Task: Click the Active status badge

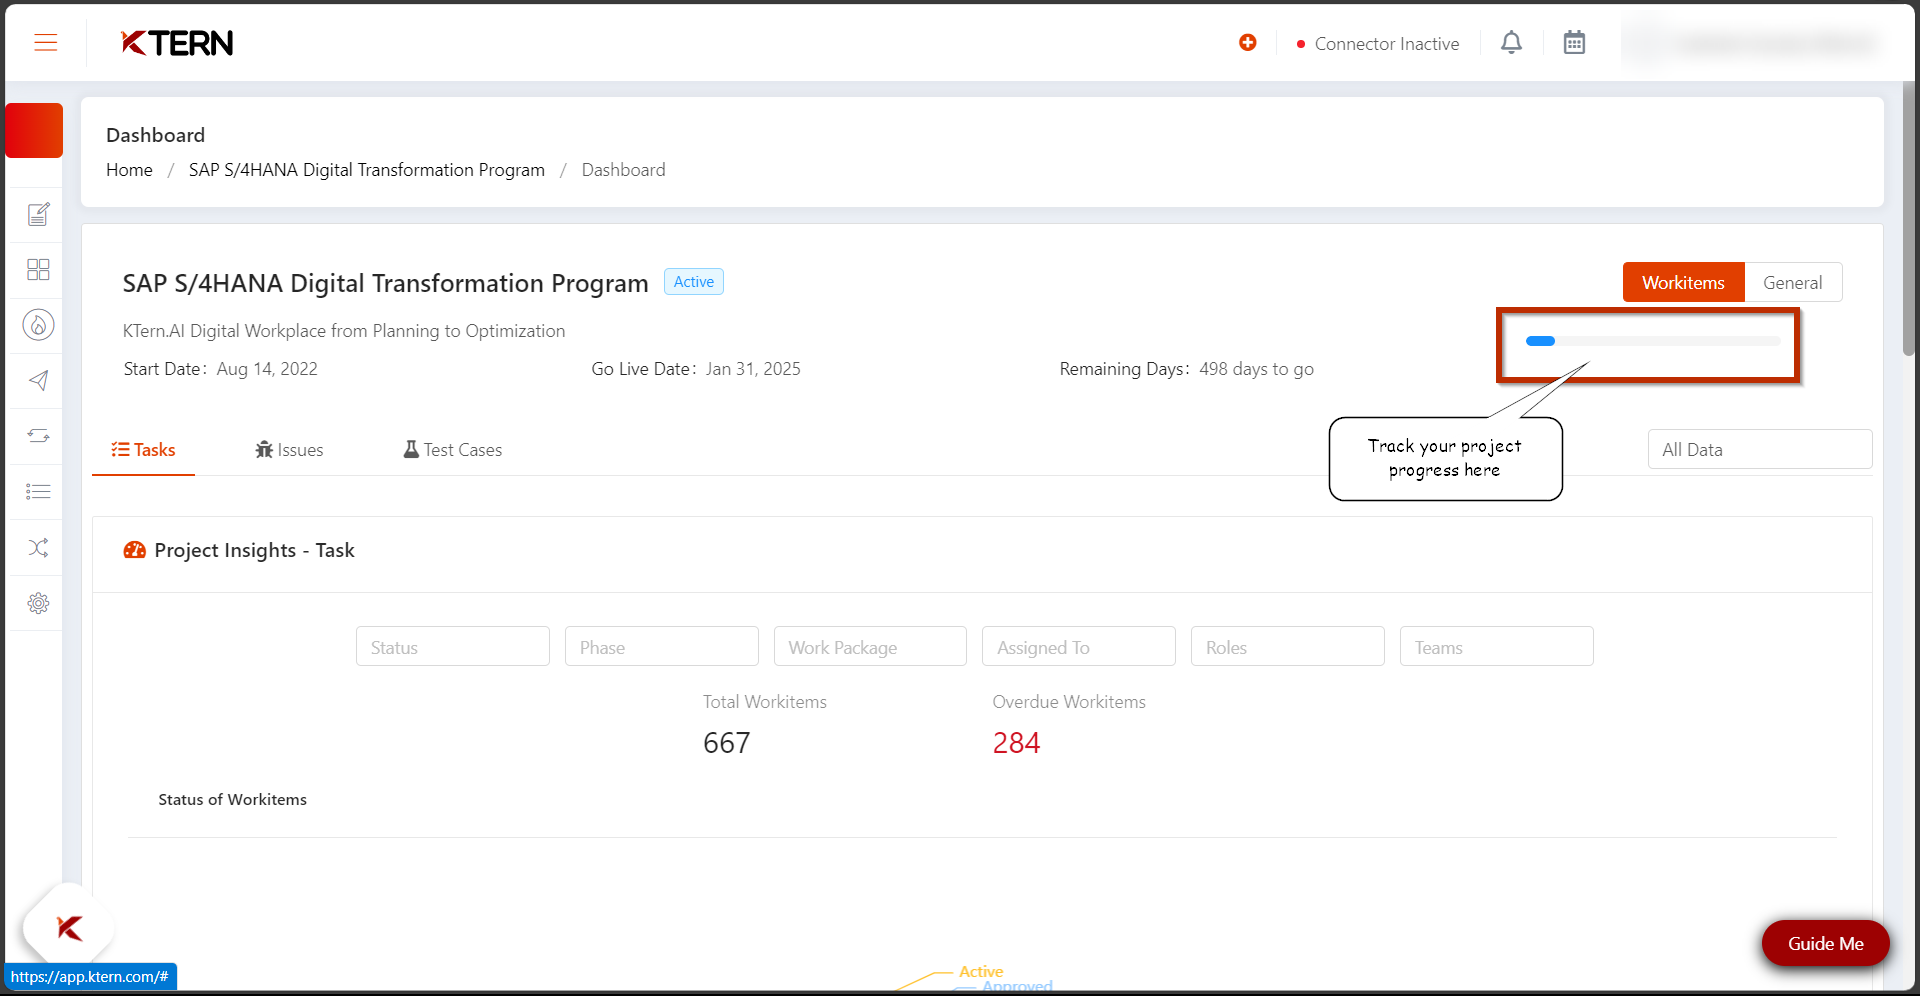Action: pos(693,282)
